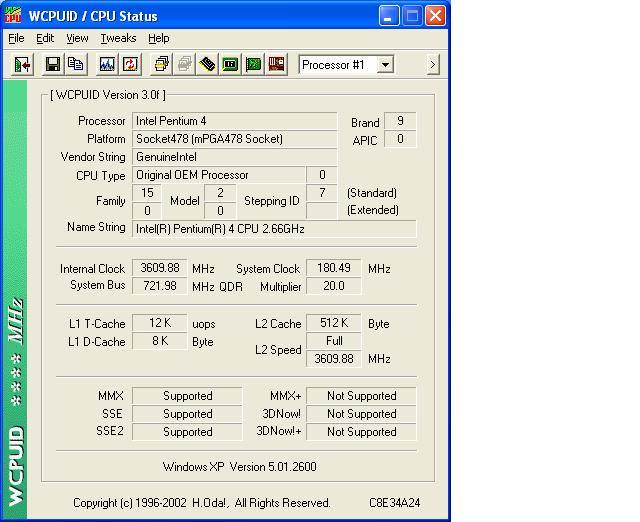Image resolution: width=640 pixels, height=522 pixels.
Task: Click the System Bus value '721.98'
Action: point(160,286)
